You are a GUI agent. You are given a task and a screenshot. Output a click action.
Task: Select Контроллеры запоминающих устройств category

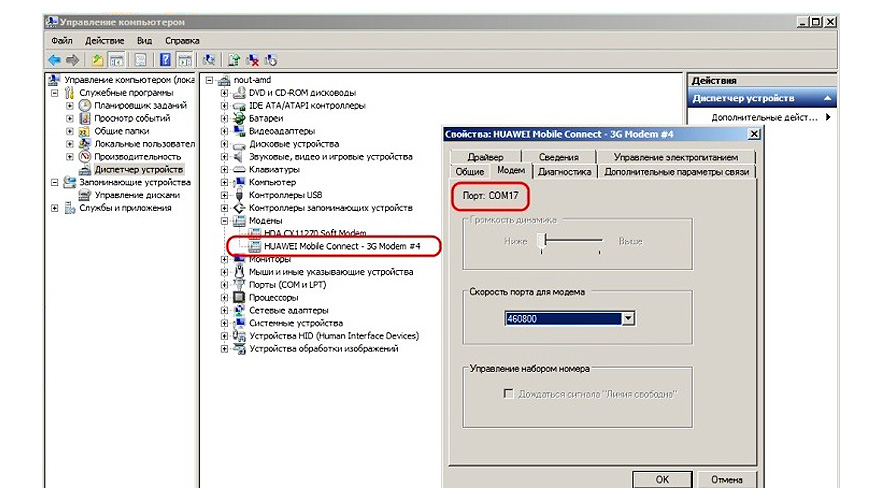[x=331, y=208]
